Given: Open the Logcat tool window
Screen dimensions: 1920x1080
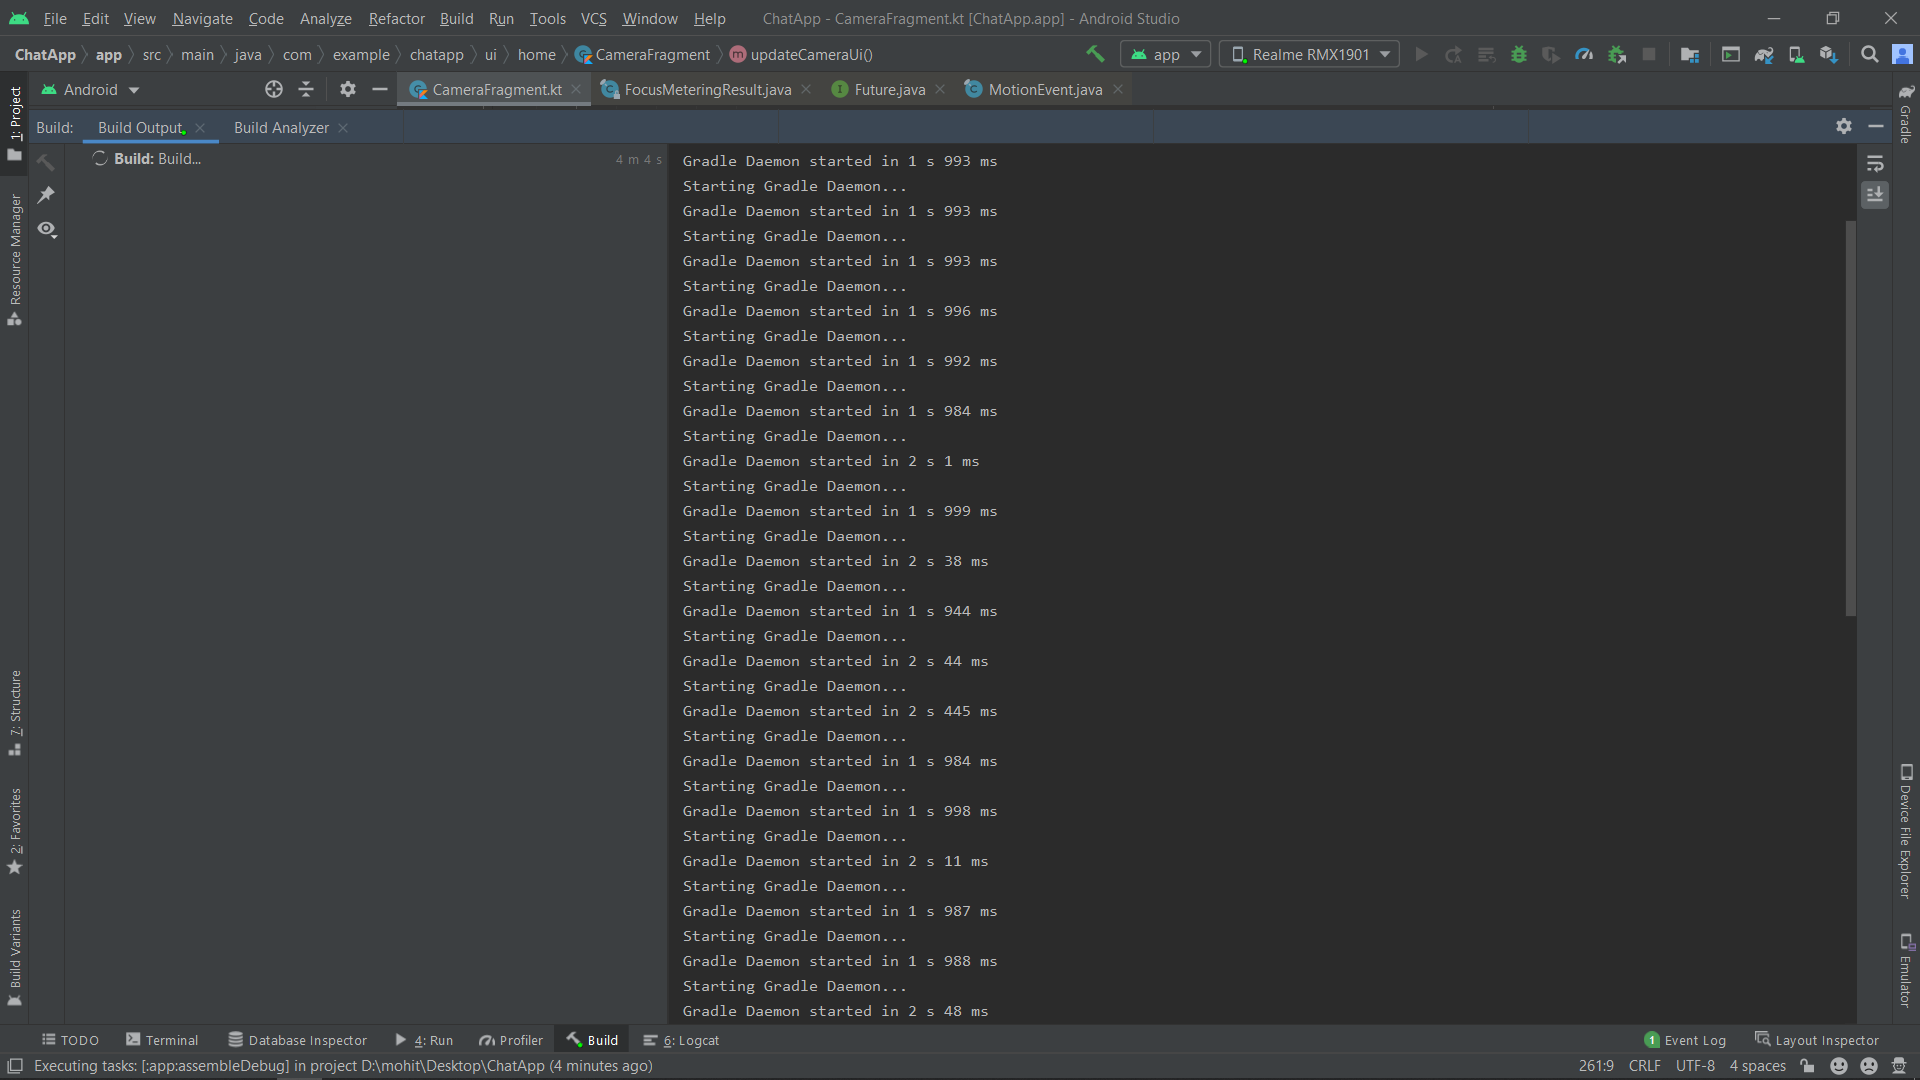Looking at the screenshot, I should pyautogui.click(x=681, y=1040).
